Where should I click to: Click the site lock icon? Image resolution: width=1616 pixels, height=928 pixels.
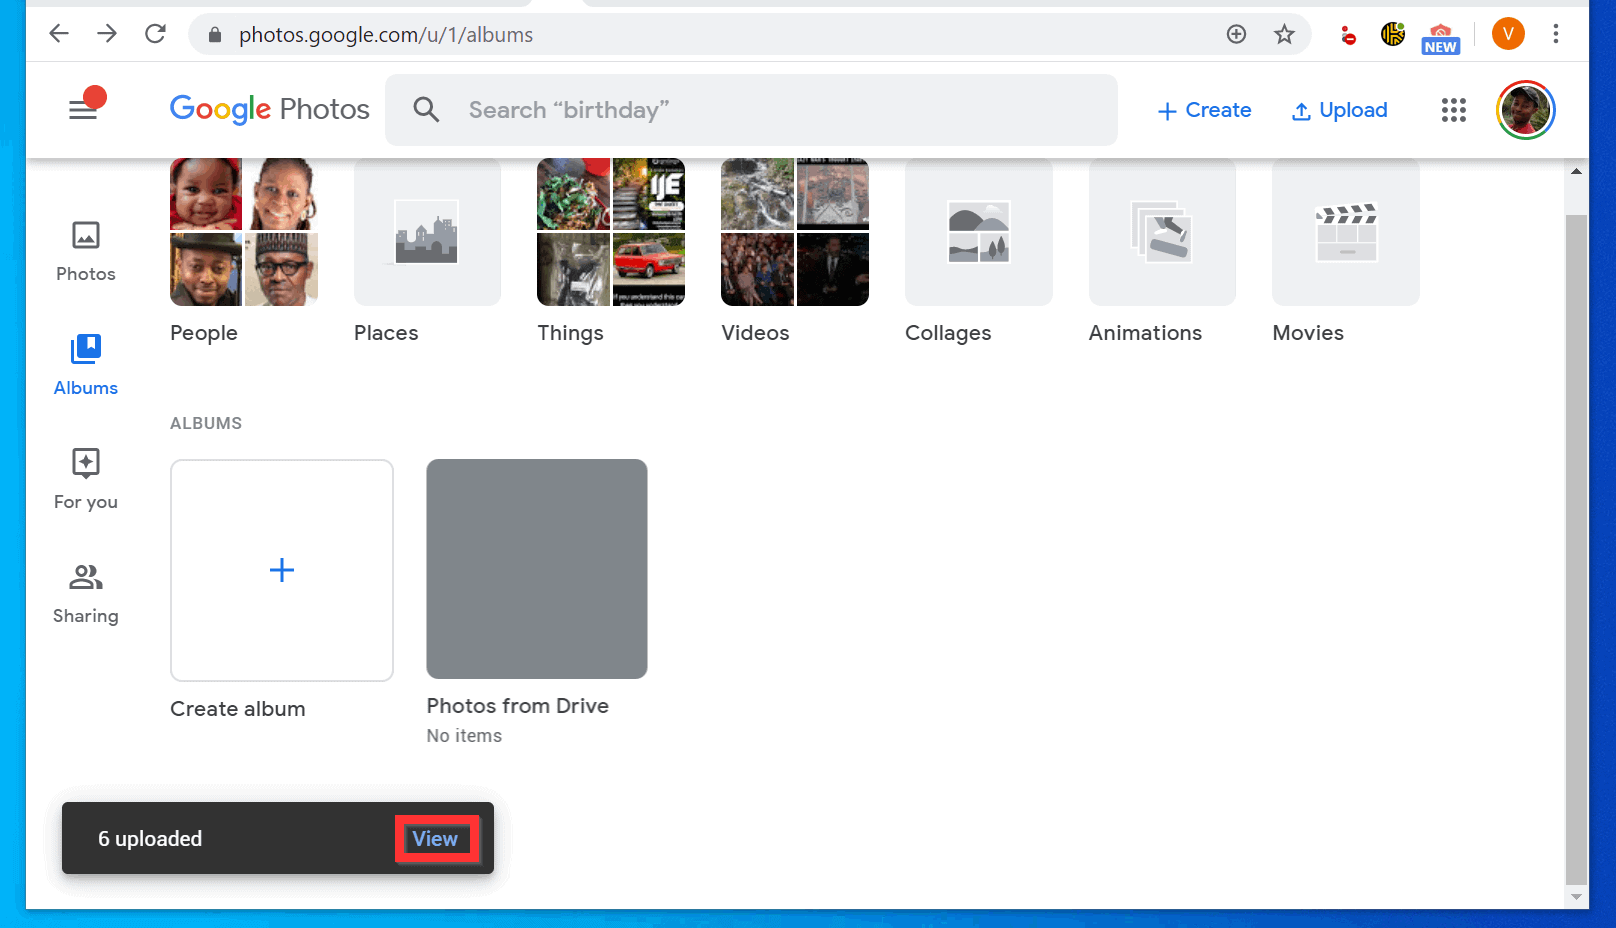tap(215, 35)
